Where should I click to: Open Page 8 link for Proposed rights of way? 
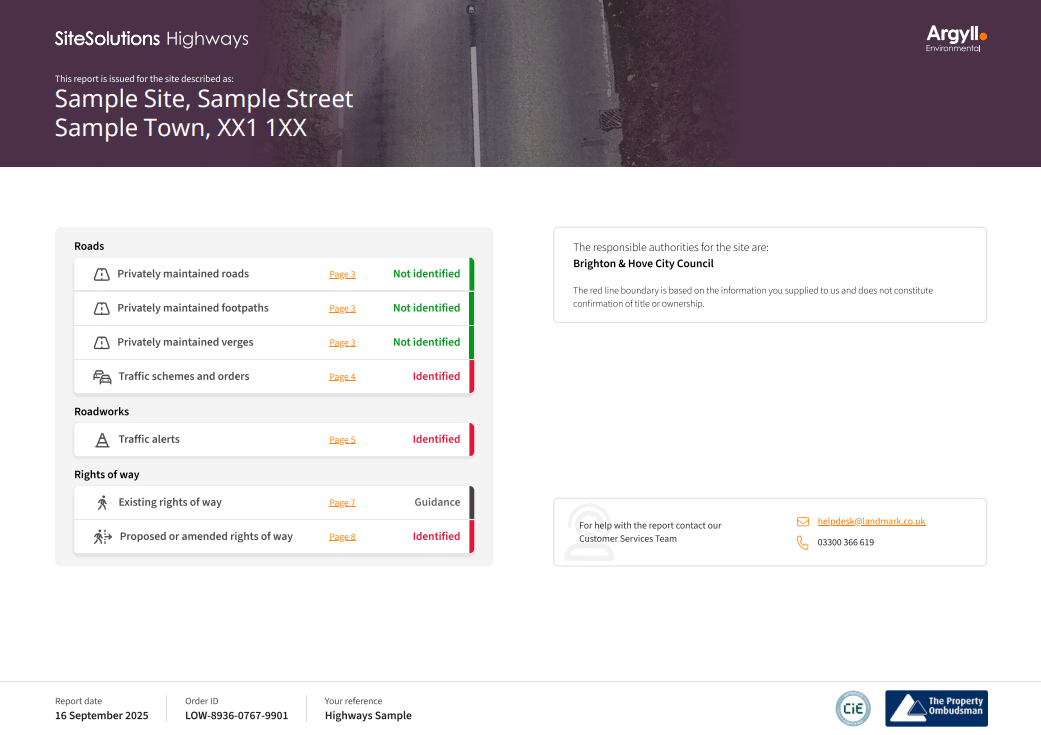[x=342, y=537]
